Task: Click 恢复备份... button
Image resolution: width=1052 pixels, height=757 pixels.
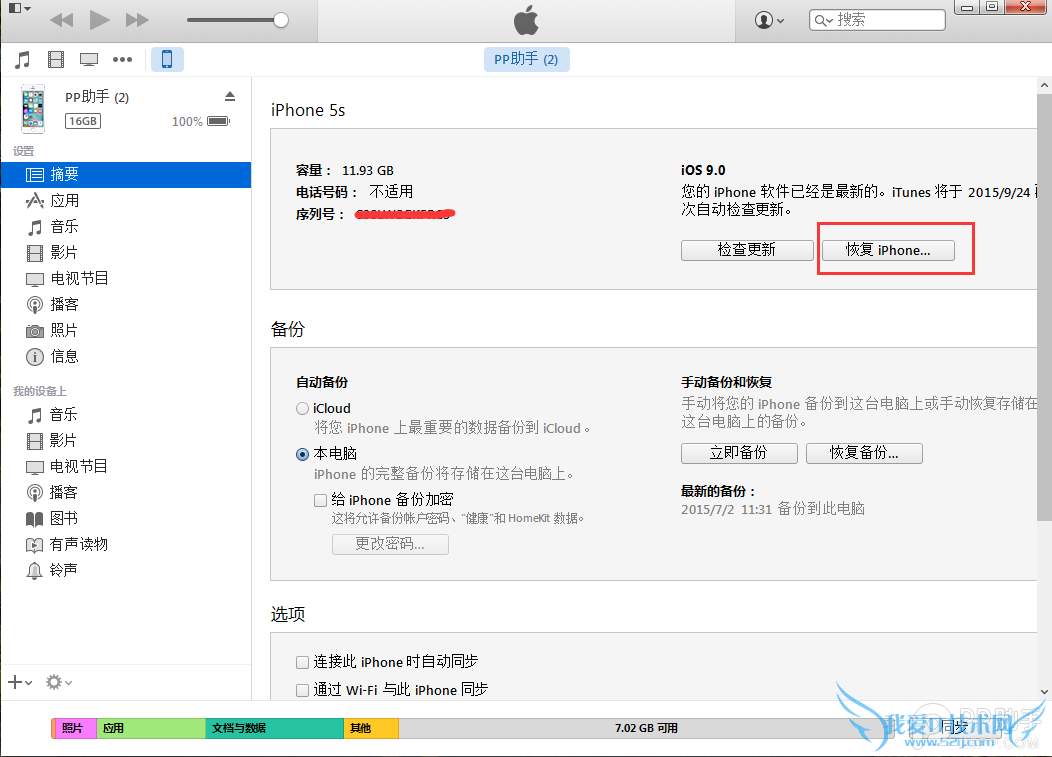Action: point(864,453)
